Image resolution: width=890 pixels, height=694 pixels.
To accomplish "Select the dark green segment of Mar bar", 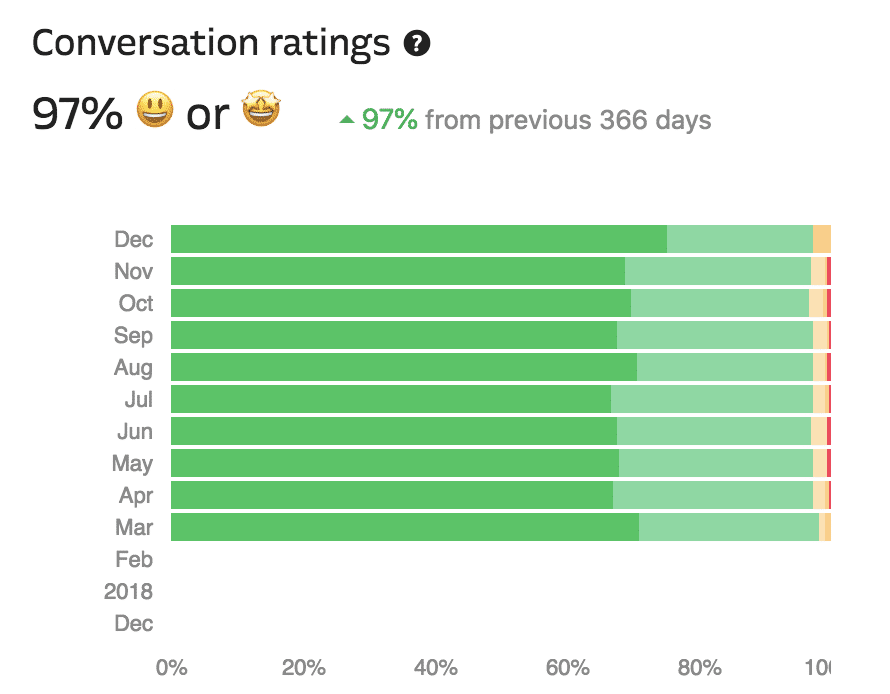I will [405, 527].
